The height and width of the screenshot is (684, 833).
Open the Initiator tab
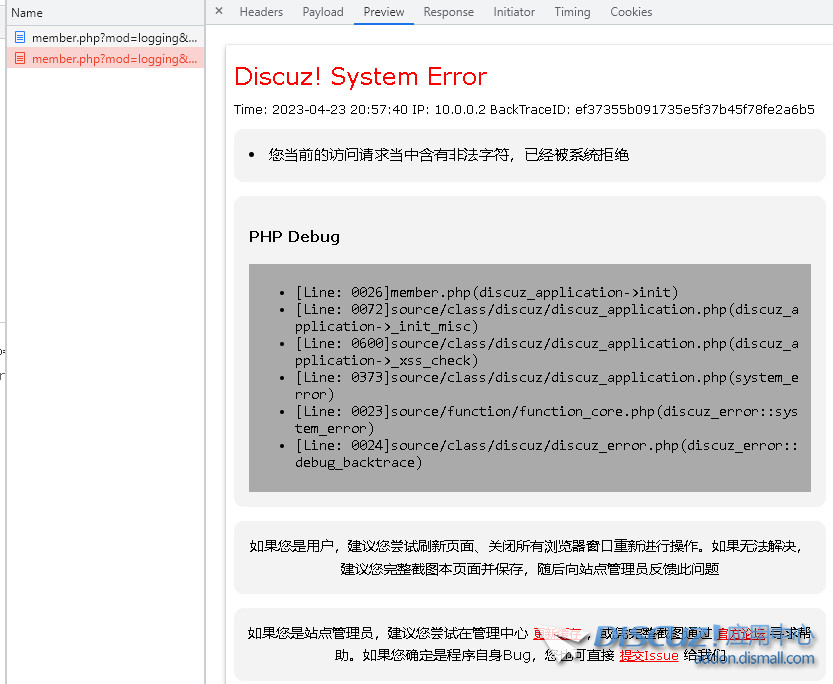pyautogui.click(x=513, y=12)
